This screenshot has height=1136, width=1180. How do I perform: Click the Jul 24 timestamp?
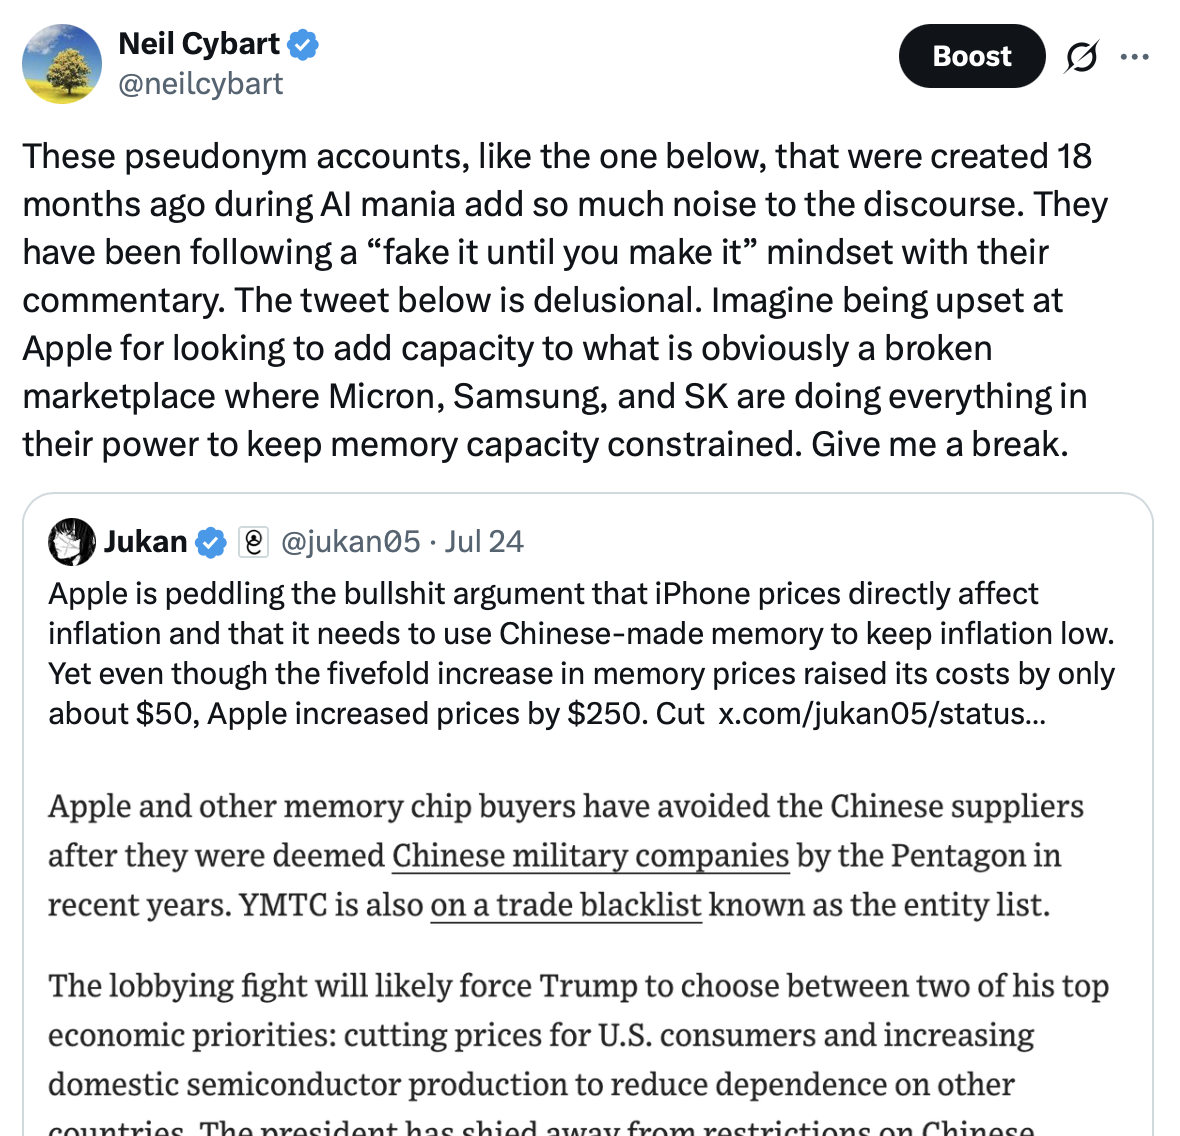coord(484,542)
